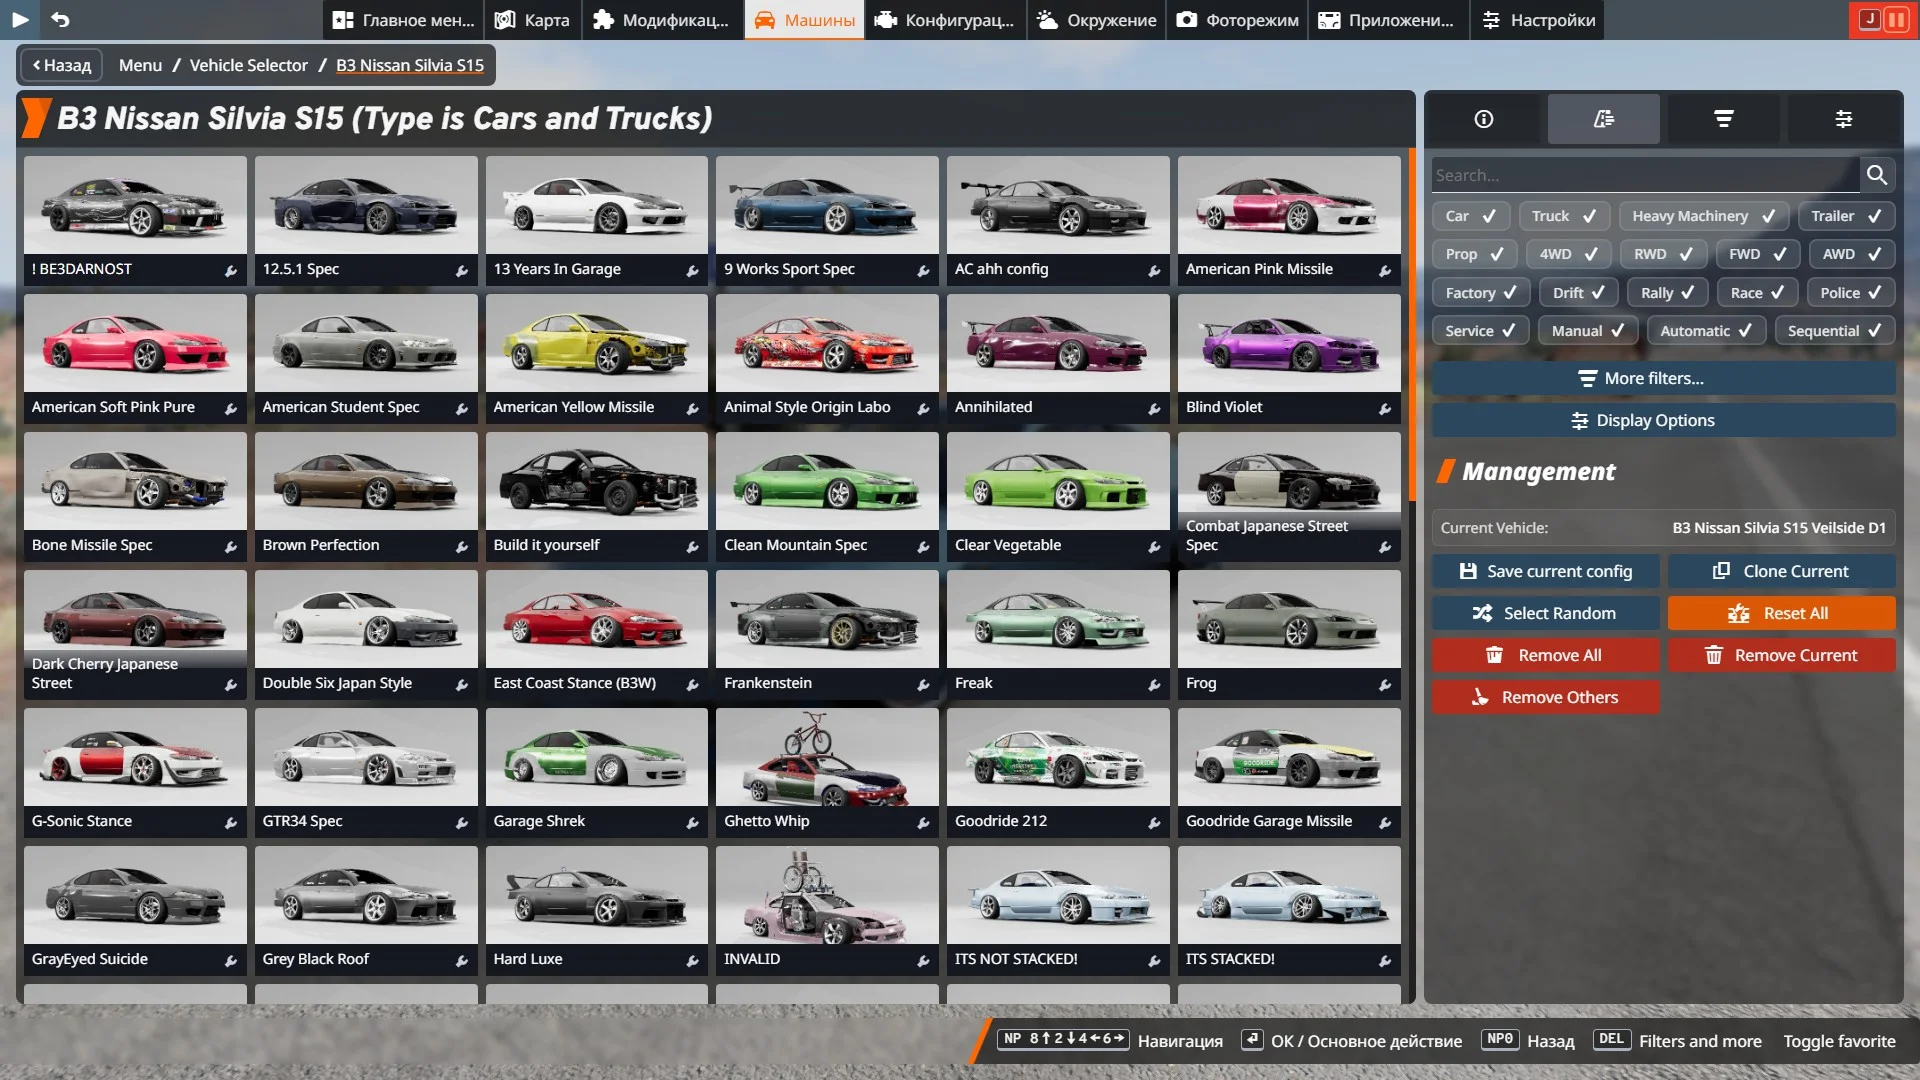
Task: Click wrench icon on Hard Luxe card
Action: pos(692,960)
